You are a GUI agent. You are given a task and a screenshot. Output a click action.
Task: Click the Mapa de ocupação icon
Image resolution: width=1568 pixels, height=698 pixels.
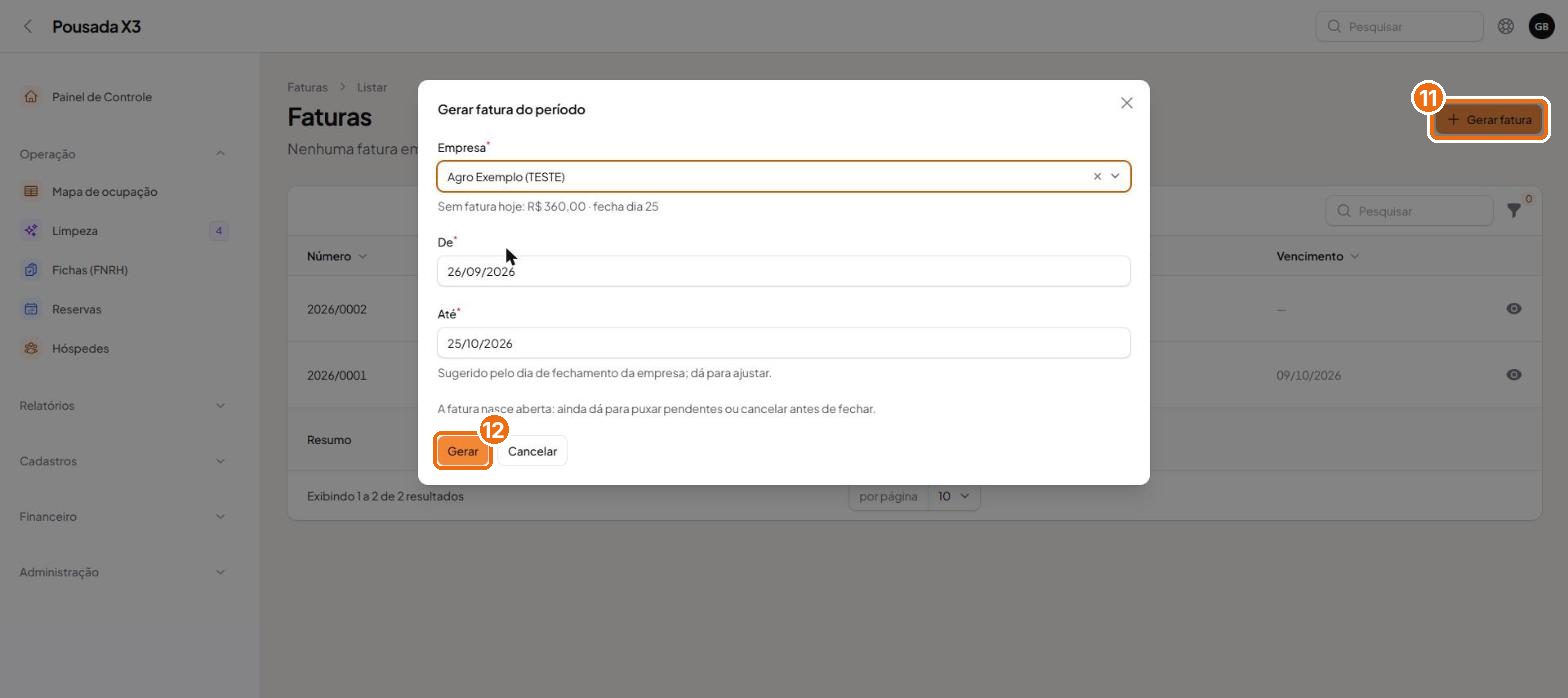point(31,192)
